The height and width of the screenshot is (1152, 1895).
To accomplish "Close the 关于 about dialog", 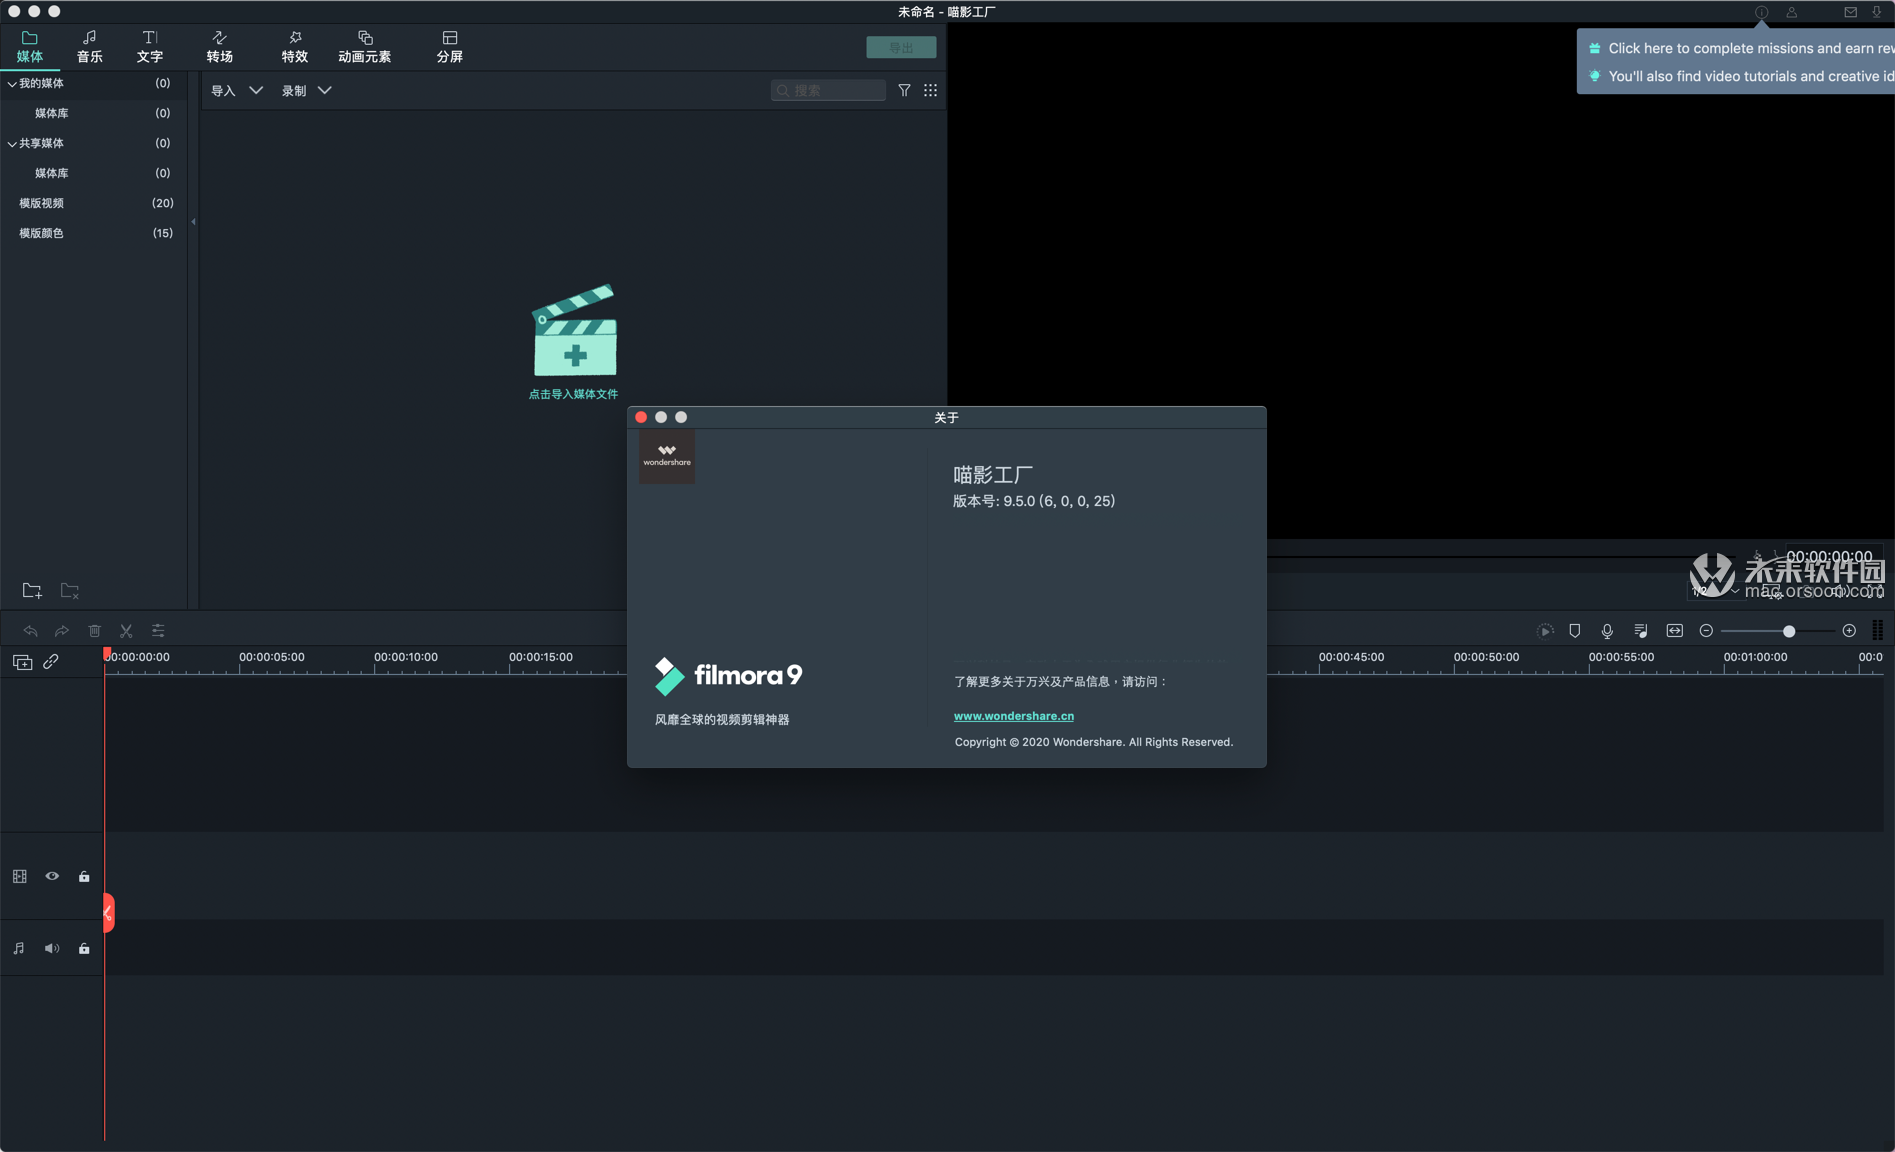I will tap(641, 417).
